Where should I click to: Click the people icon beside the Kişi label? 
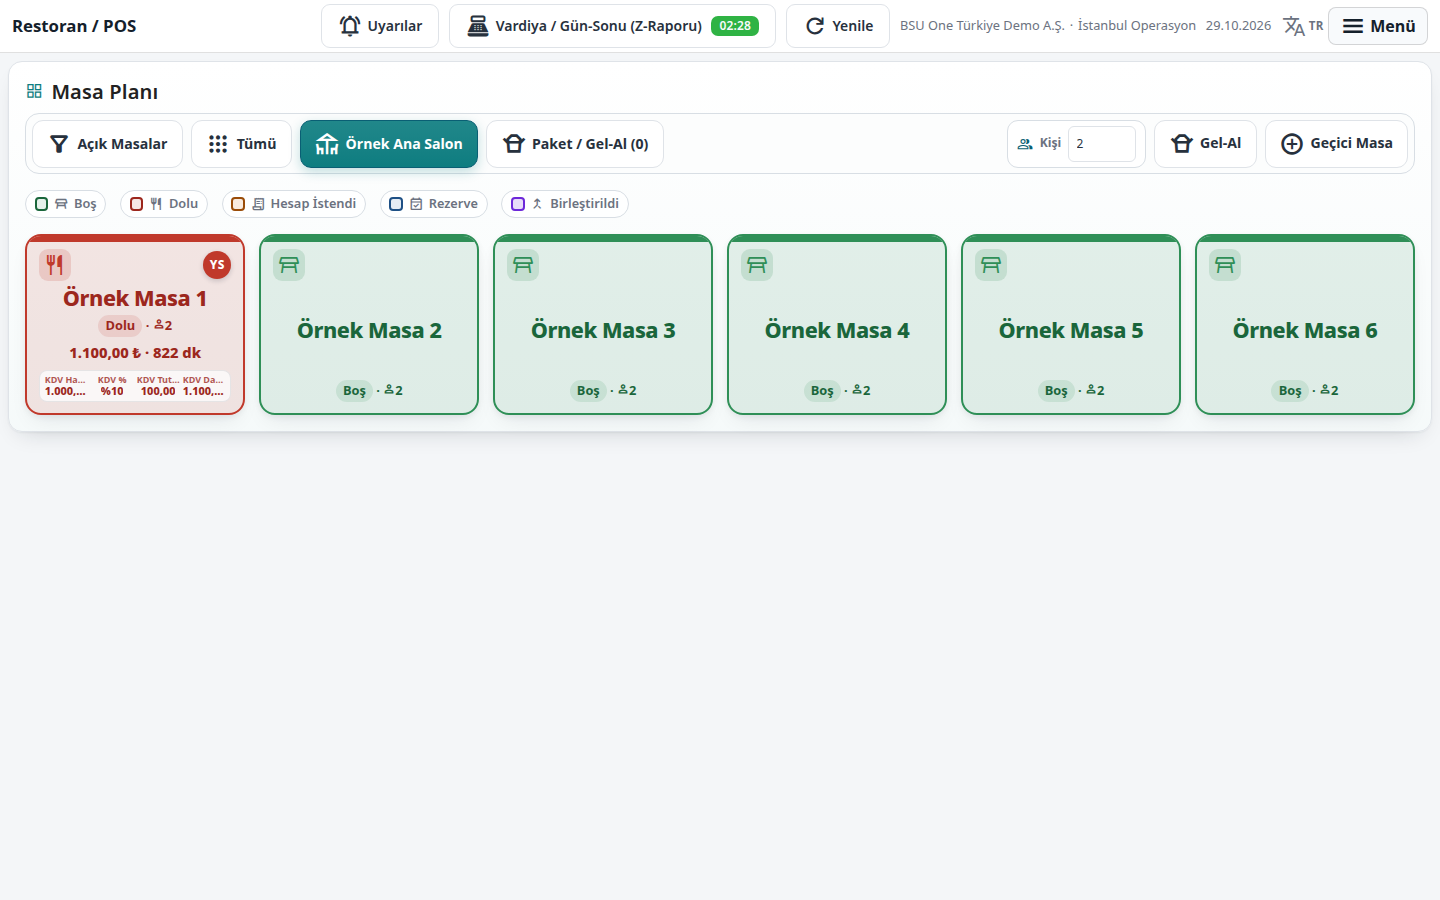pos(1025,144)
